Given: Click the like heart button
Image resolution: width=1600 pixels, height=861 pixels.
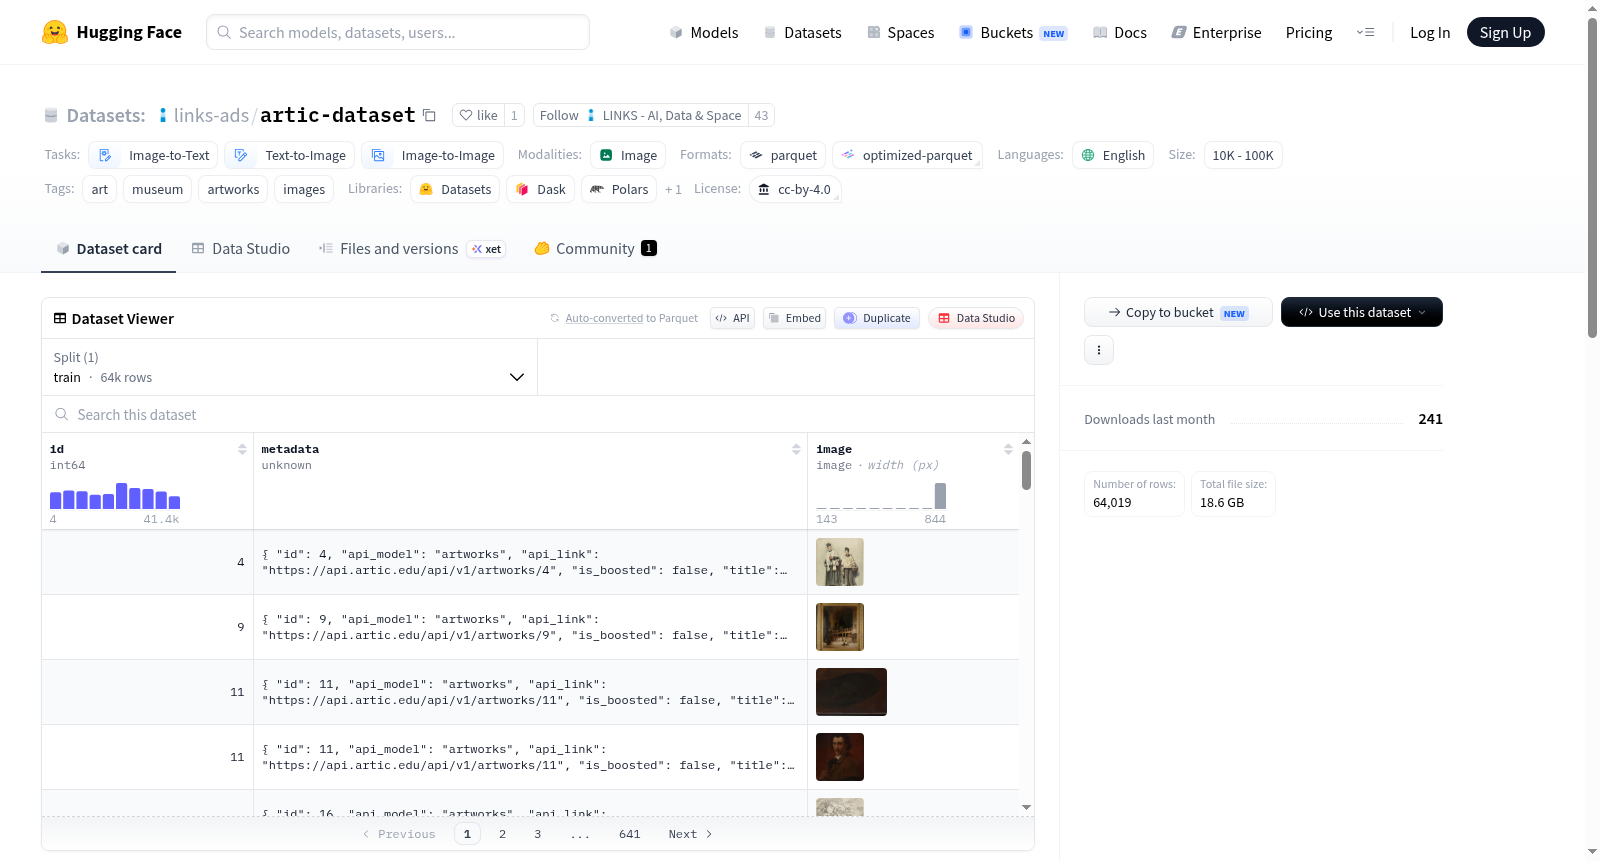Looking at the screenshot, I should point(478,115).
